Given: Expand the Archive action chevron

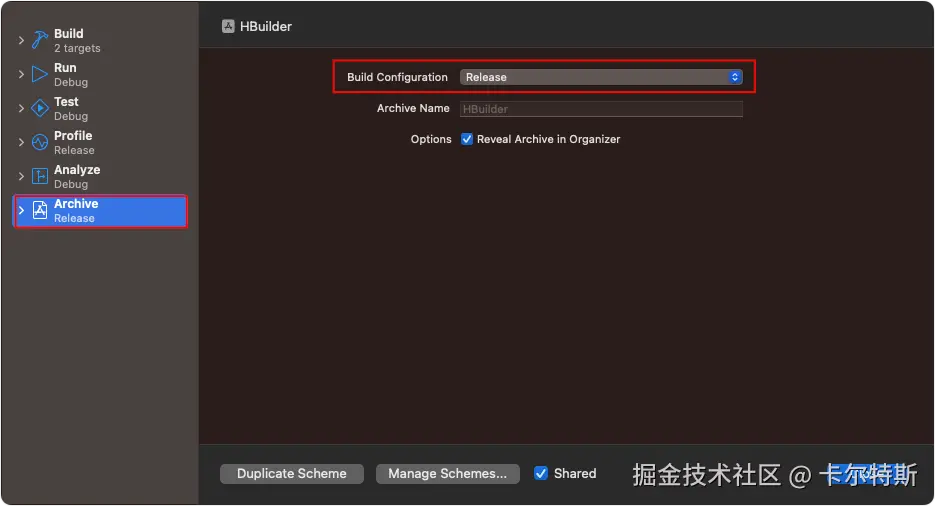Looking at the screenshot, I should point(21,210).
